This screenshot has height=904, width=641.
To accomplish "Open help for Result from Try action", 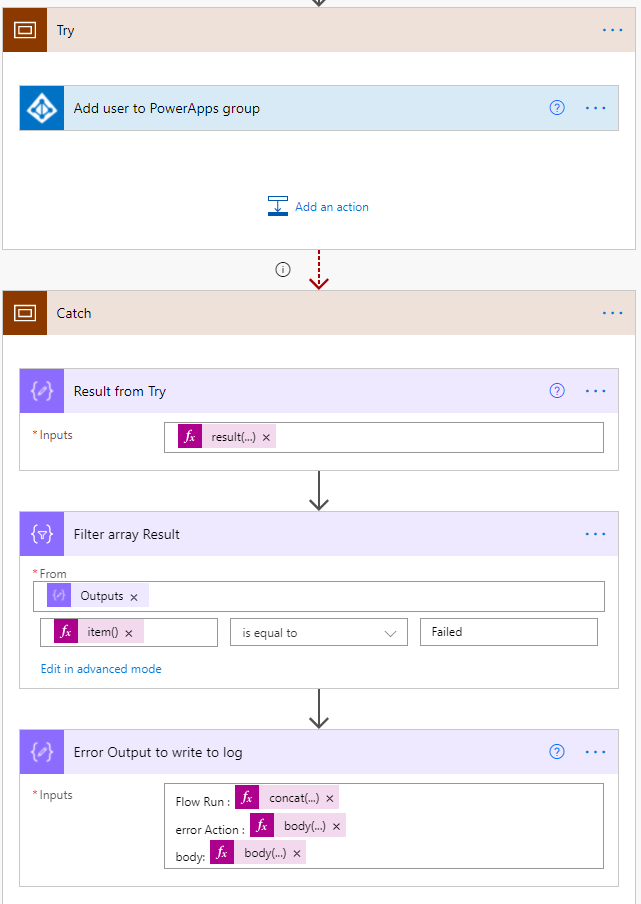I will pos(558,391).
